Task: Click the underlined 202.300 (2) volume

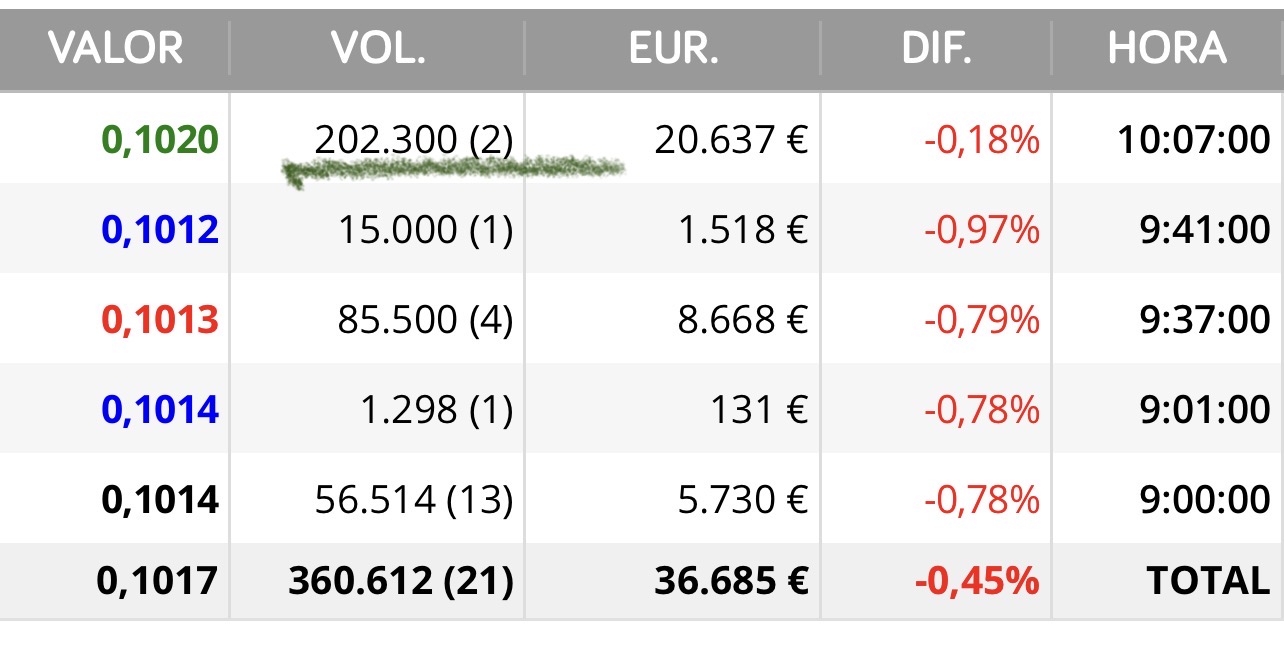Action: point(413,140)
